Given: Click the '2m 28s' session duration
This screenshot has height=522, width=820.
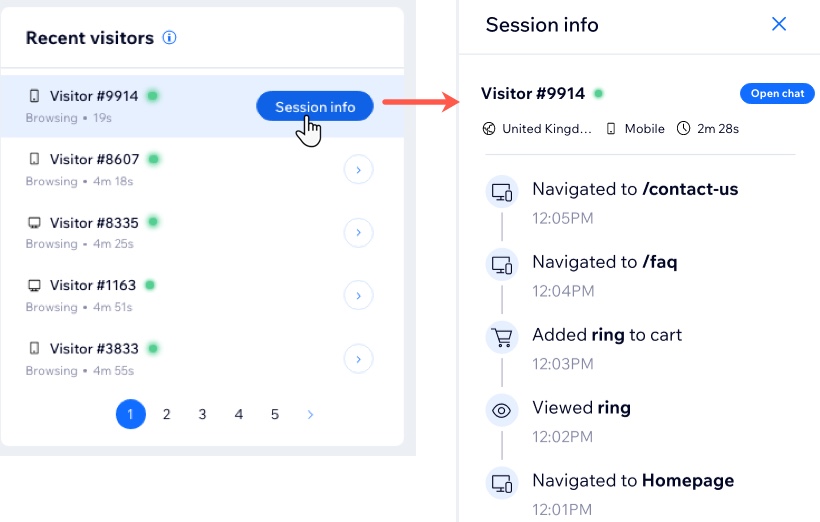Looking at the screenshot, I should point(718,129).
